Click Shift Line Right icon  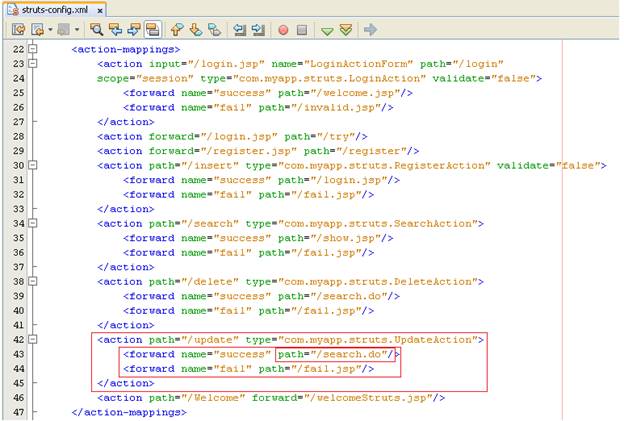[x=258, y=29]
